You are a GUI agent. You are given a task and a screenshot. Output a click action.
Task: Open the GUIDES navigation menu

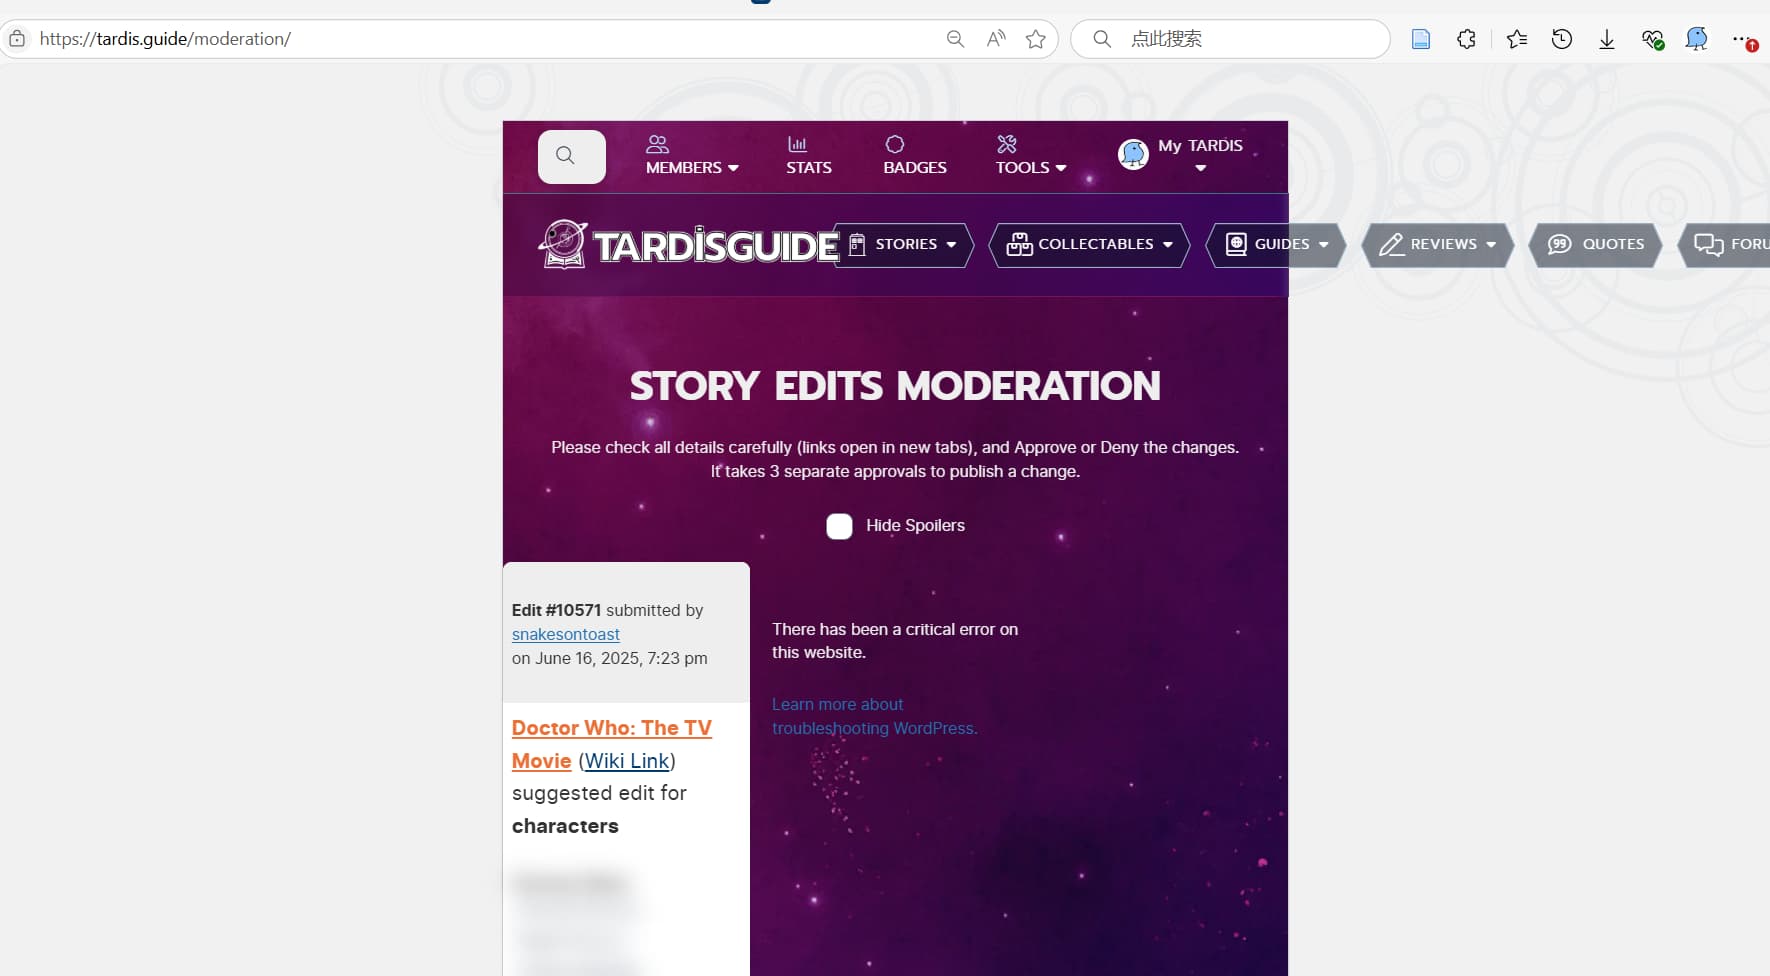pyautogui.click(x=1276, y=245)
